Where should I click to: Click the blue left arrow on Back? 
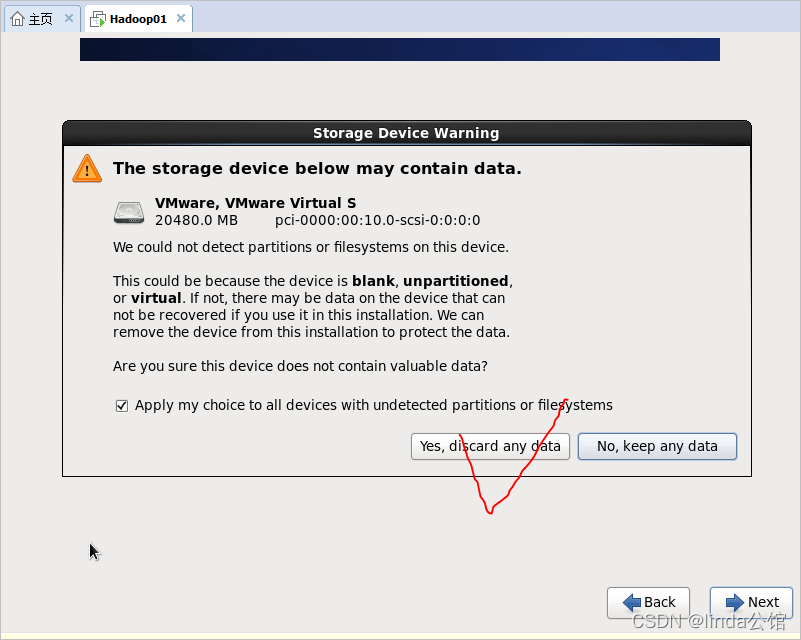631,602
